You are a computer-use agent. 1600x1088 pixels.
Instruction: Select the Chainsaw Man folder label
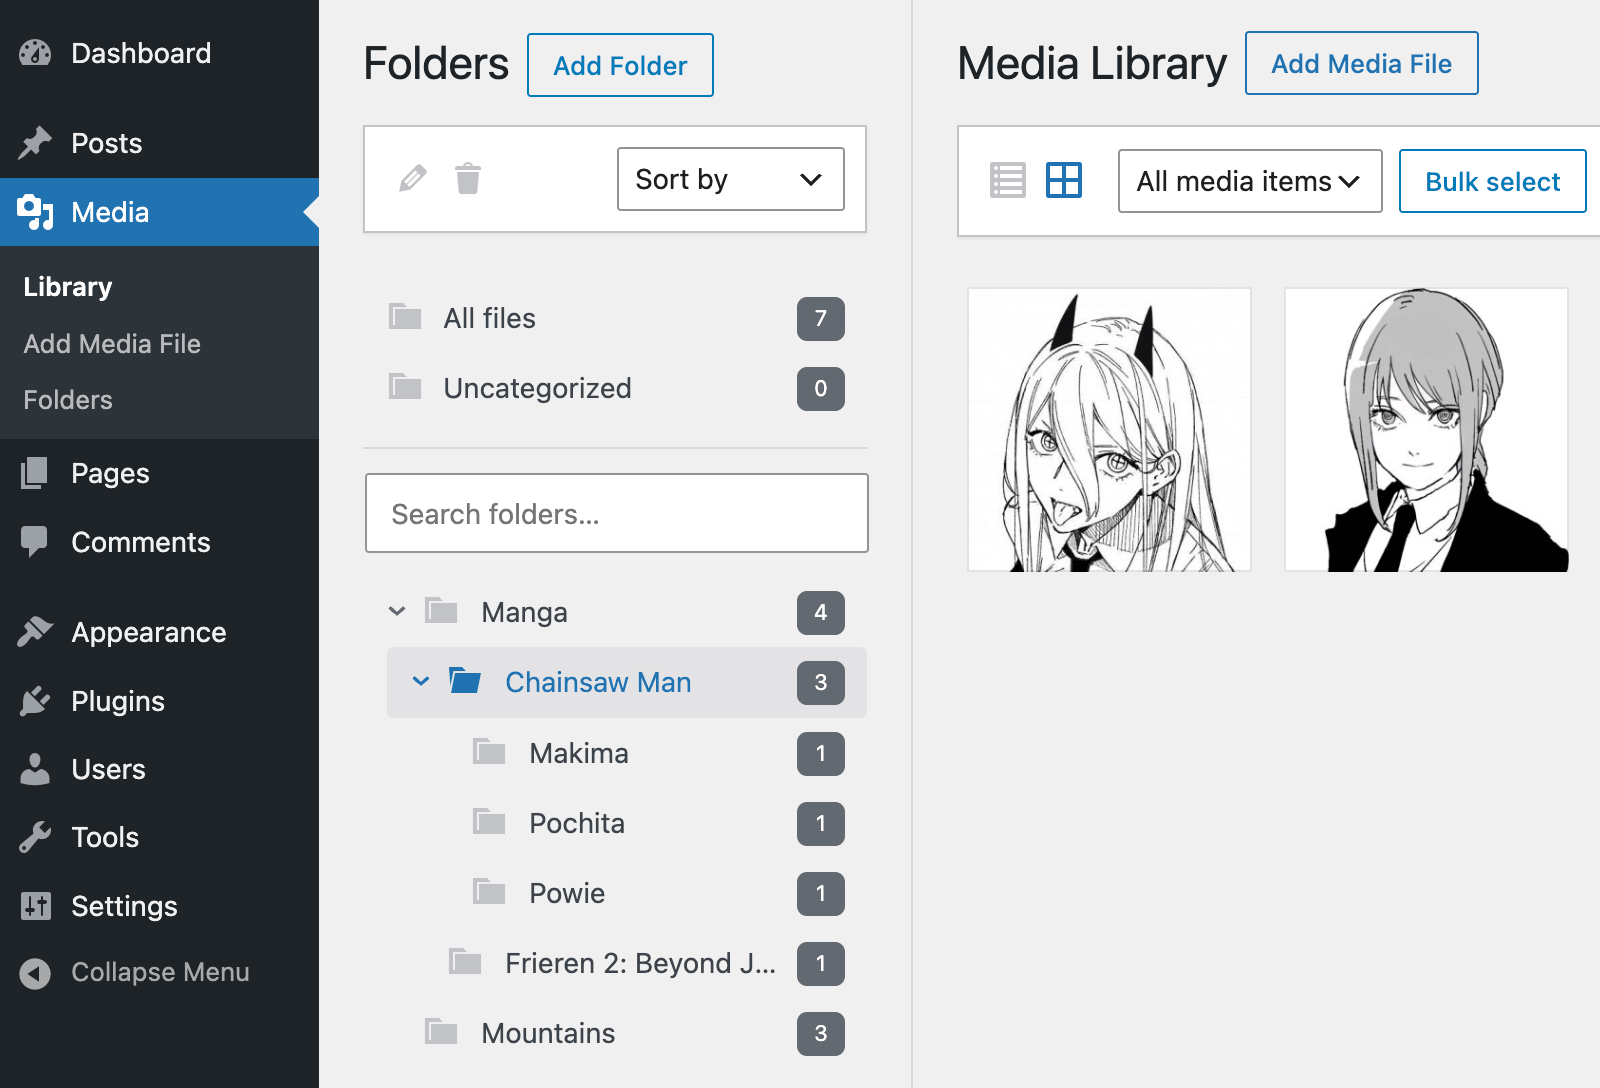point(598,682)
